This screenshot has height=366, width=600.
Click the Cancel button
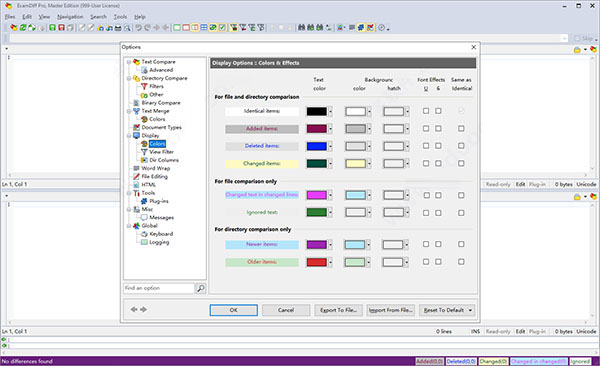click(286, 310)
